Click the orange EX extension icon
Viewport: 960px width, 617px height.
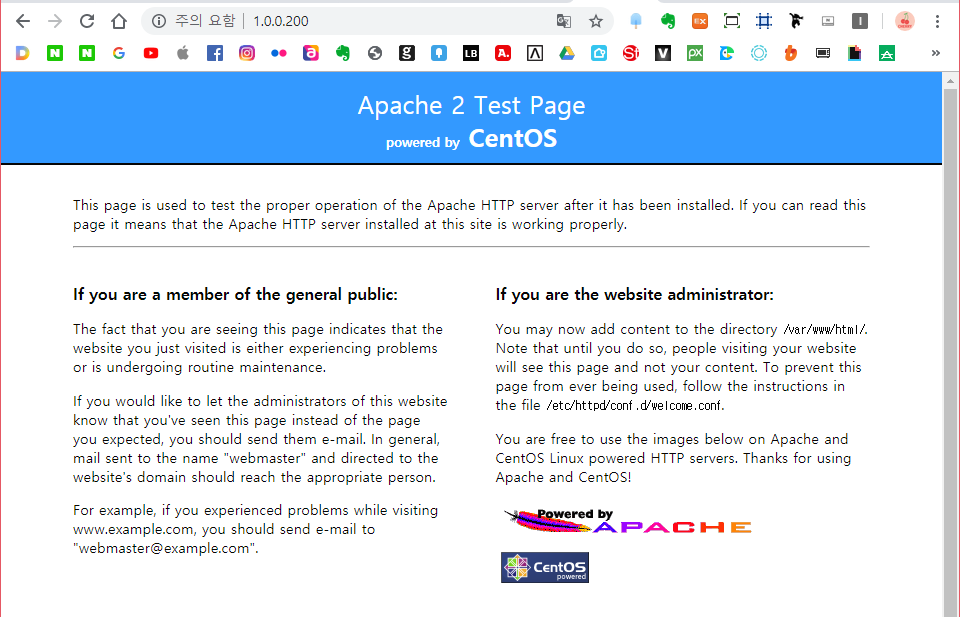700,21
